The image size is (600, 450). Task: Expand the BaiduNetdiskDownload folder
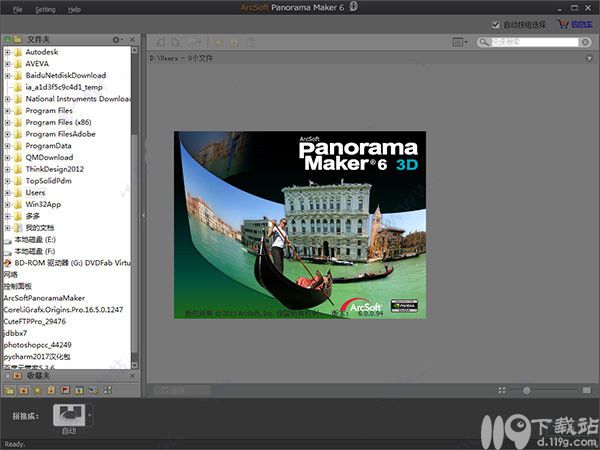[x=7, y=76]
